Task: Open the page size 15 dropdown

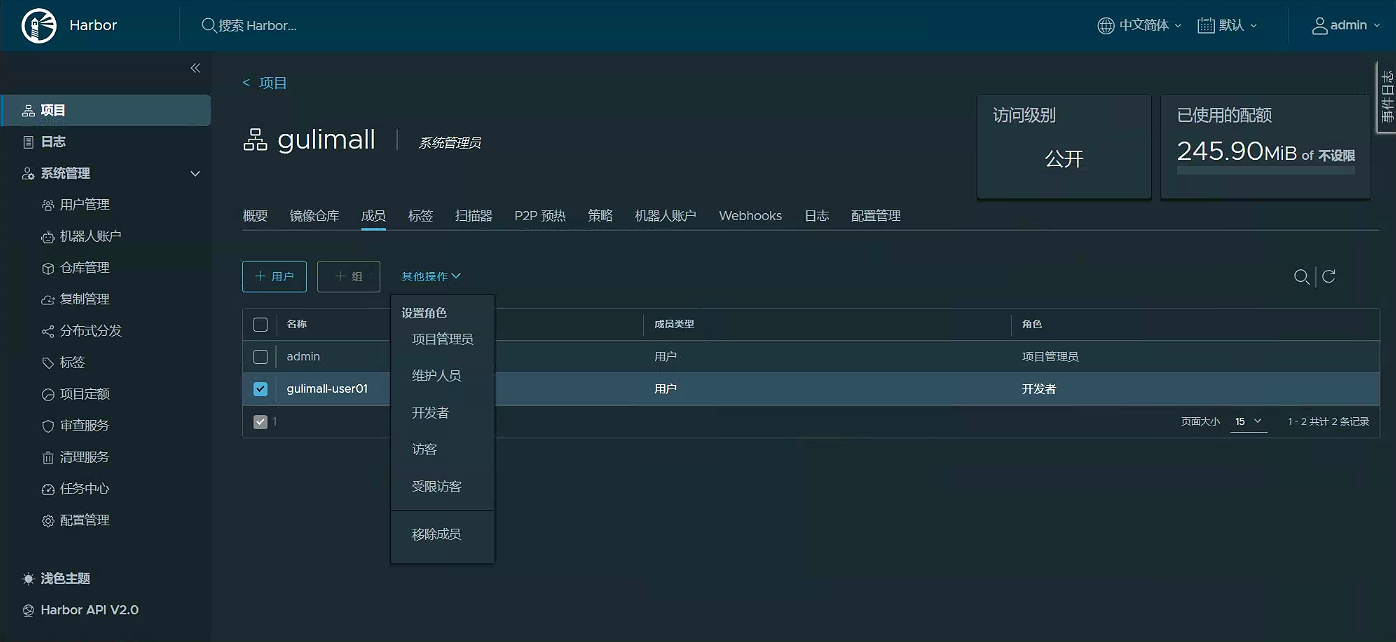Action: (x=1249, y=422)
